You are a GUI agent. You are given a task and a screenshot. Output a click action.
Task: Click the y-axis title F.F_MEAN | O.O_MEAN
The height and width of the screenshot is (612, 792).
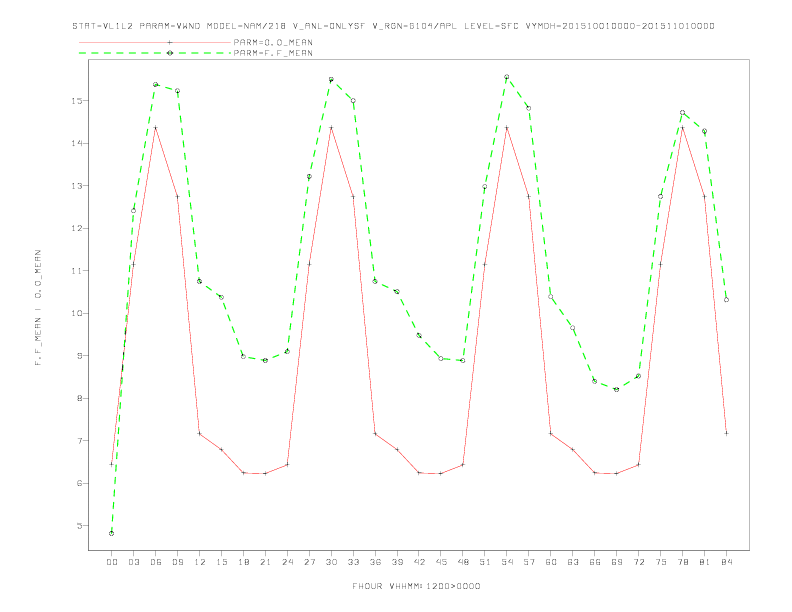(38, 308)
